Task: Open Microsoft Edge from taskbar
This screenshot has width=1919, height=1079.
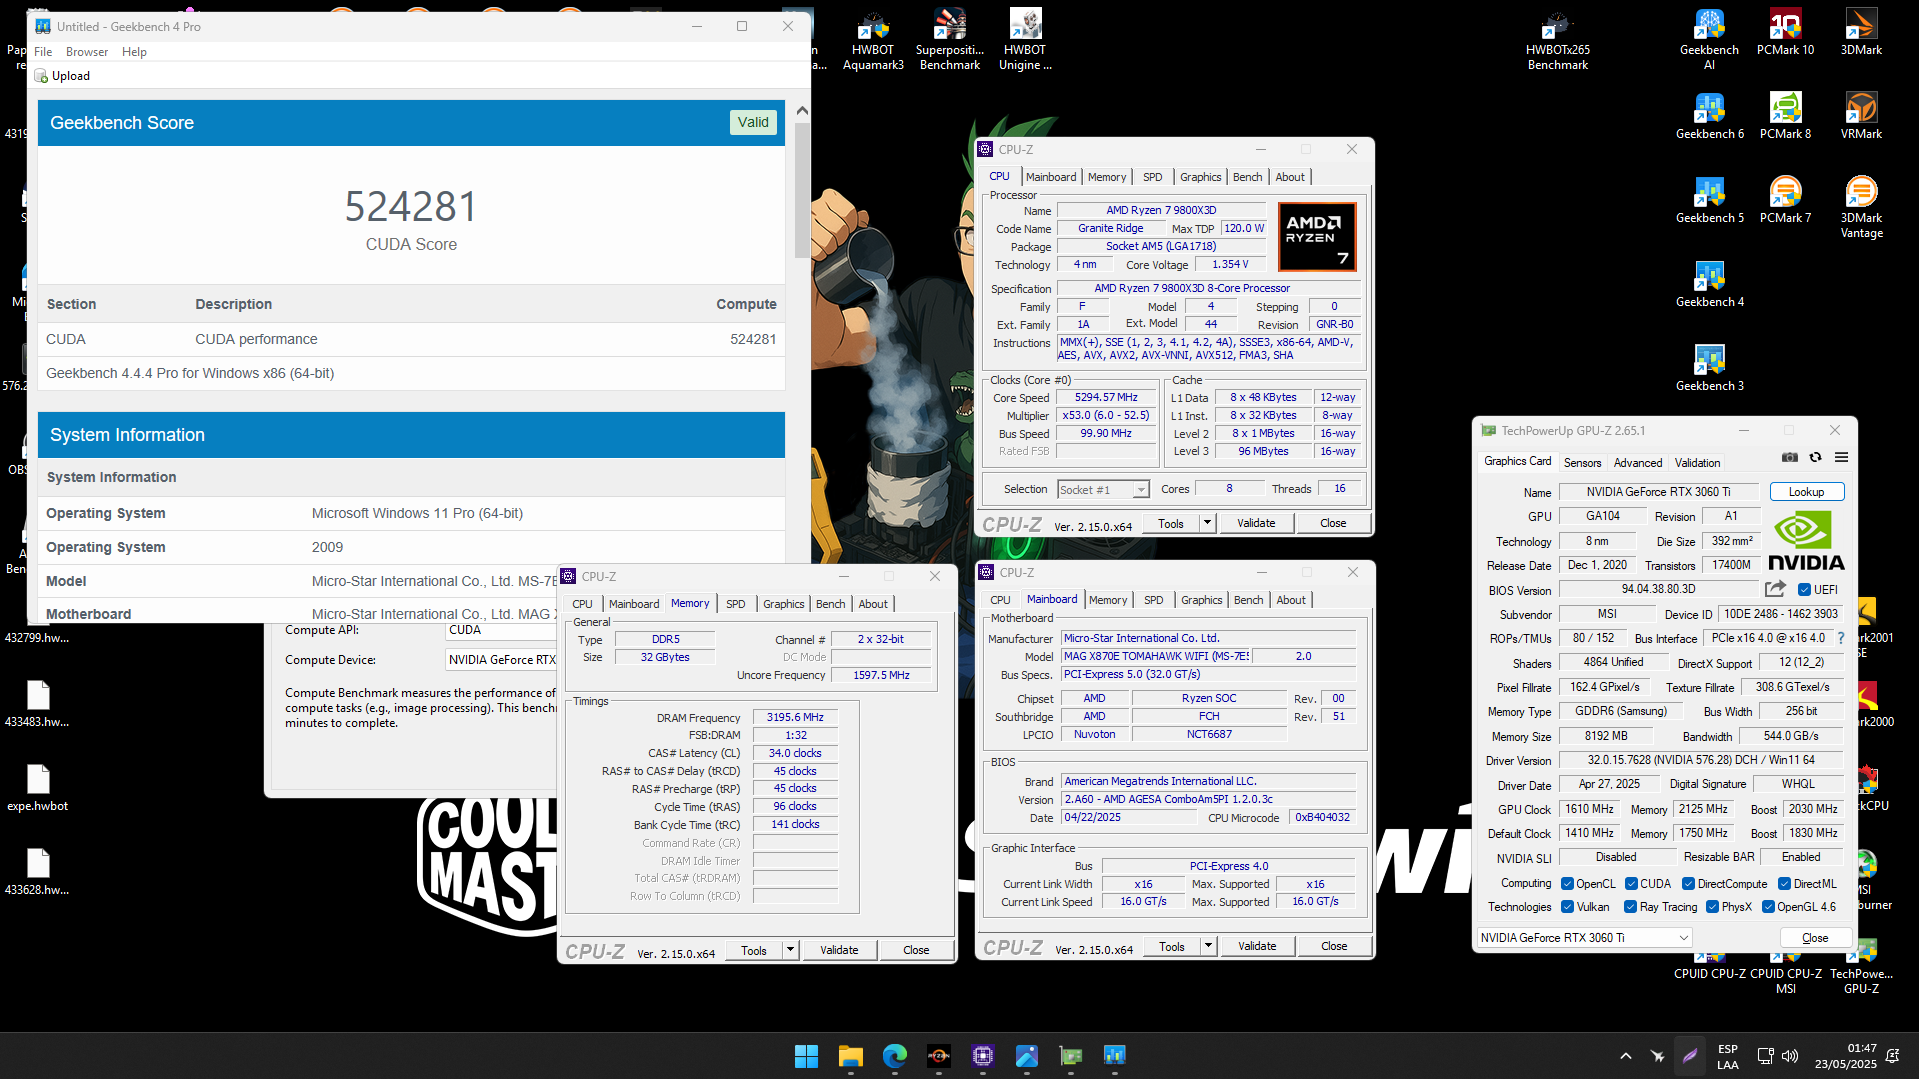Action: 894,1055
